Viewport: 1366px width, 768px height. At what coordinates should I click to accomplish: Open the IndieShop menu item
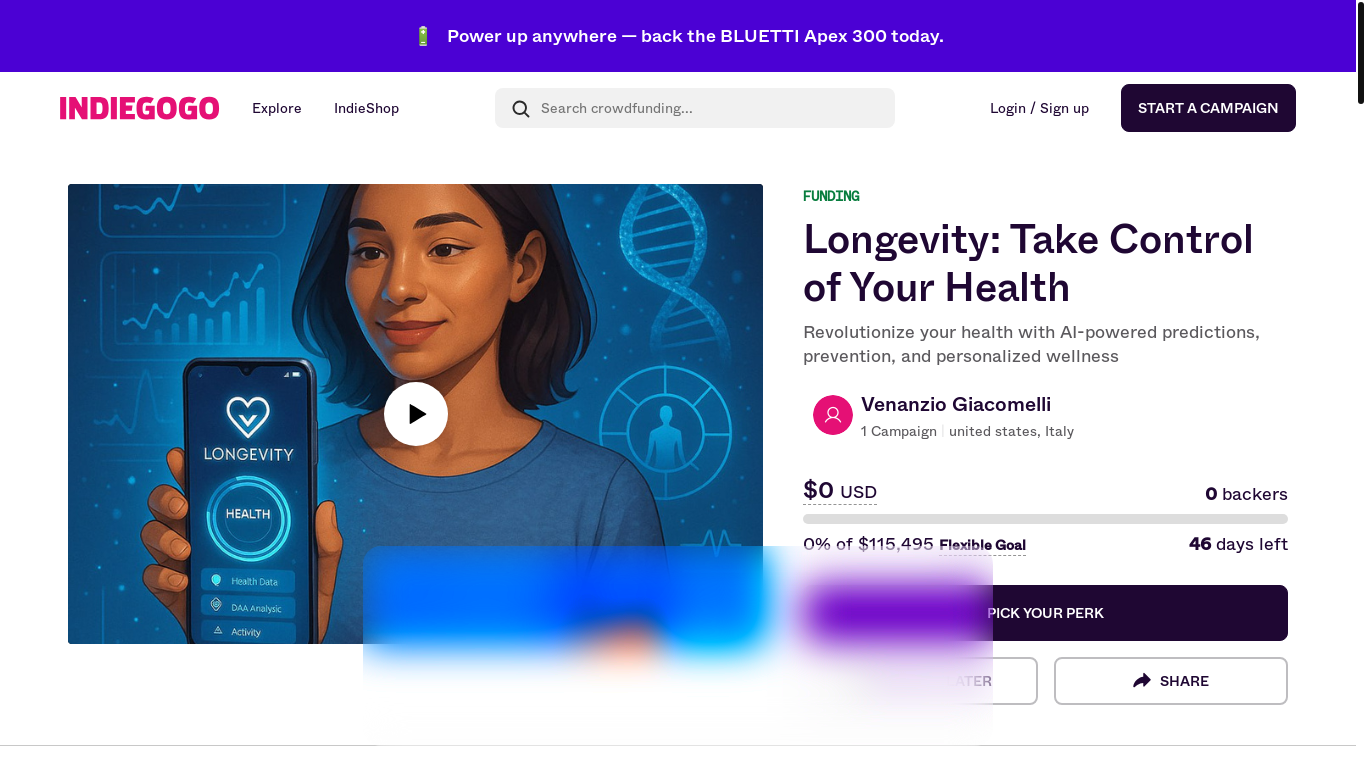click(366, 108)
